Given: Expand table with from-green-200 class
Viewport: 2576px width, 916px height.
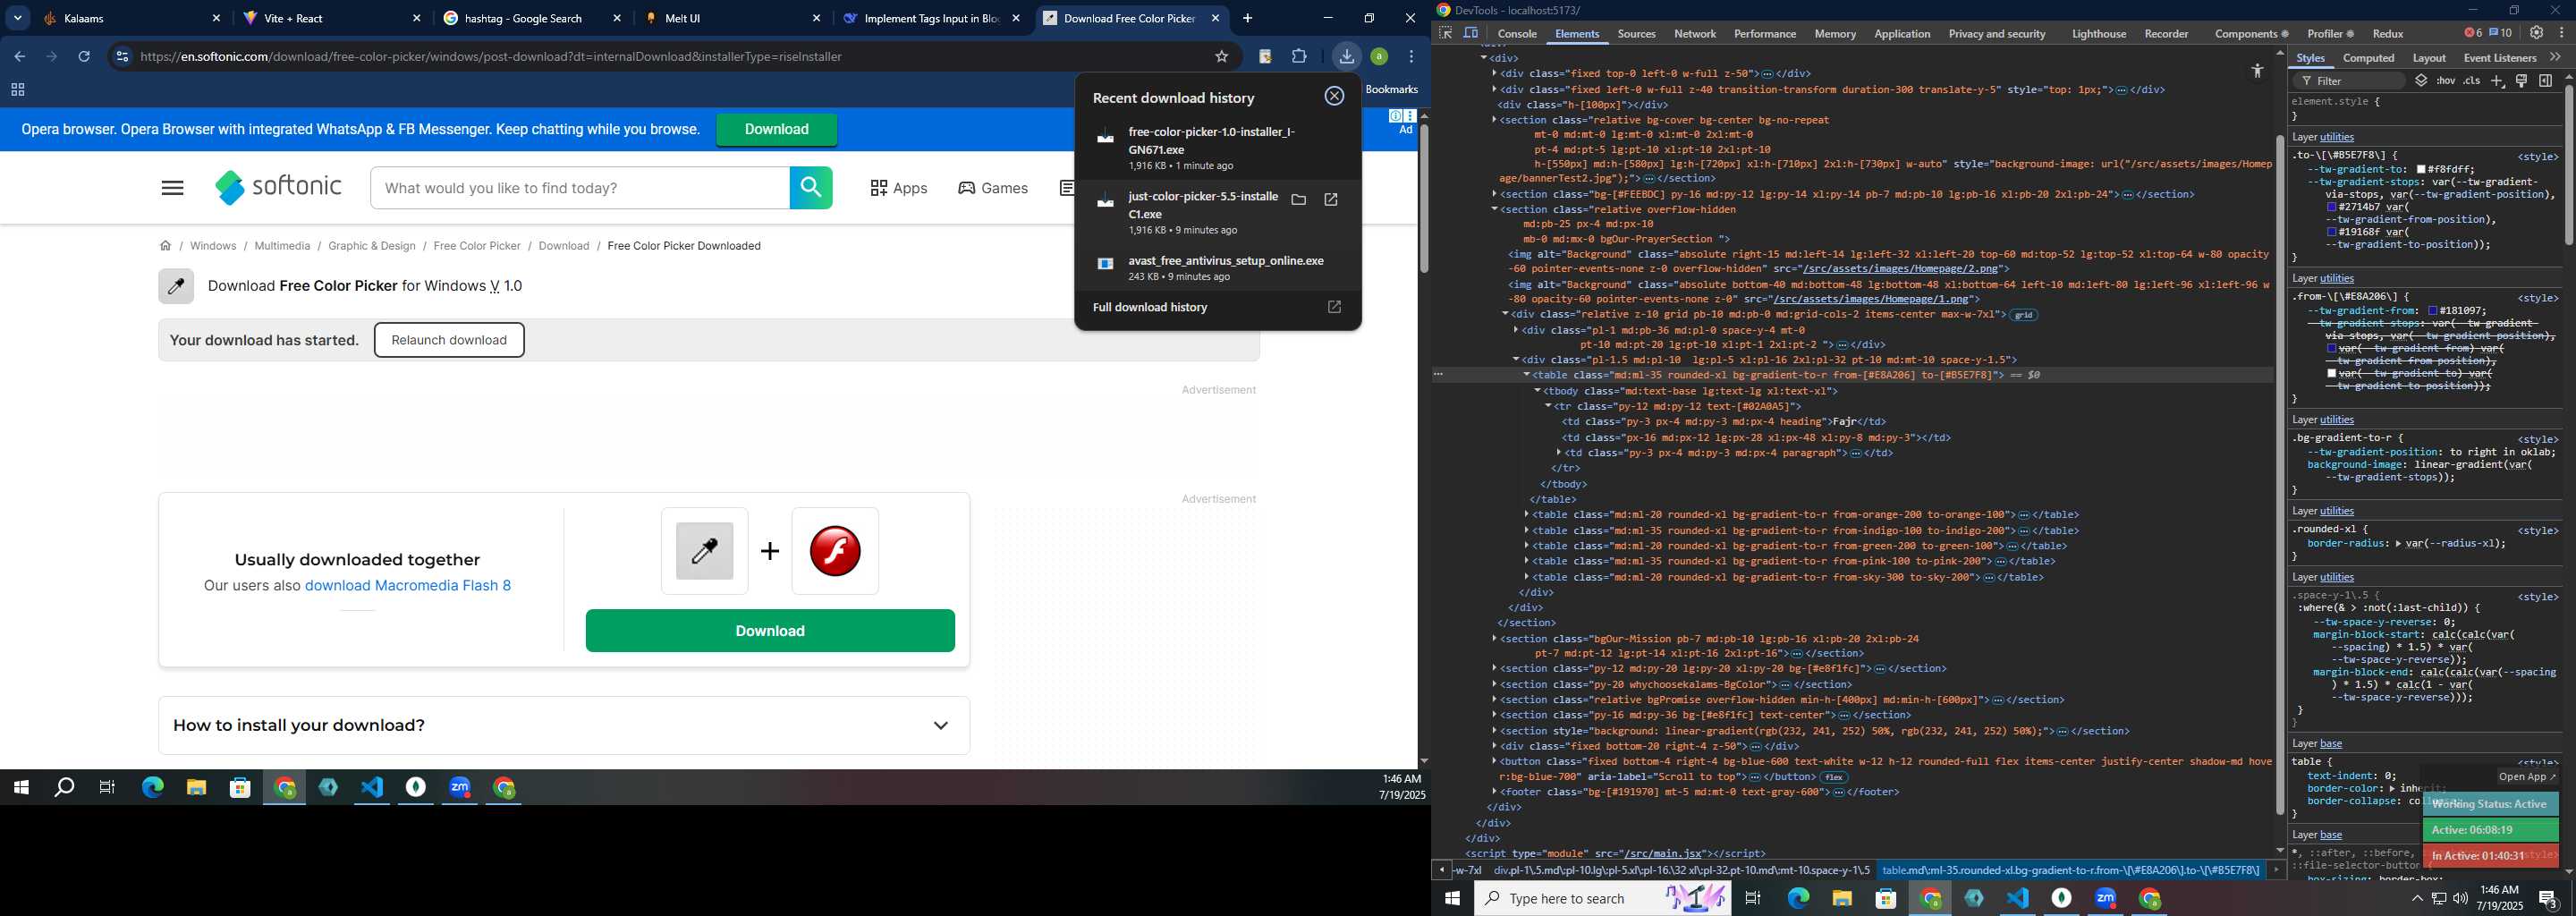Looking at the screenshot, I should click(1527, 546).
